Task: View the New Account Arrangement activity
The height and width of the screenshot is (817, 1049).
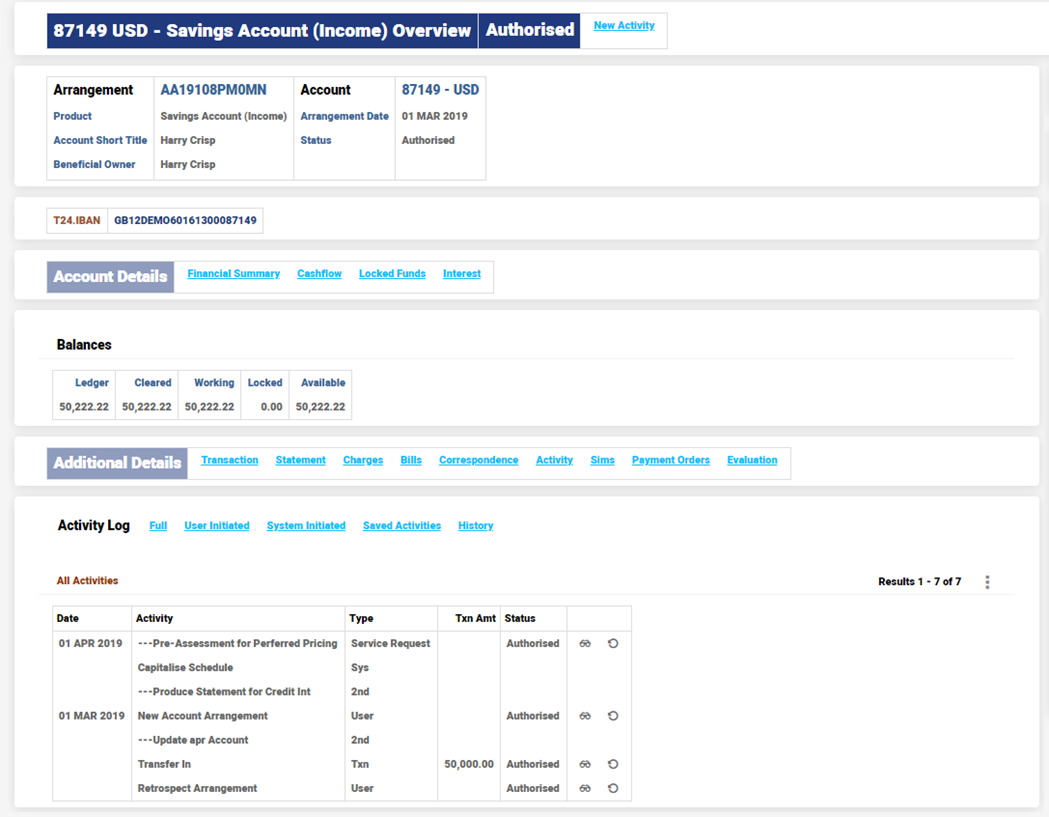Action: (585, 716)
